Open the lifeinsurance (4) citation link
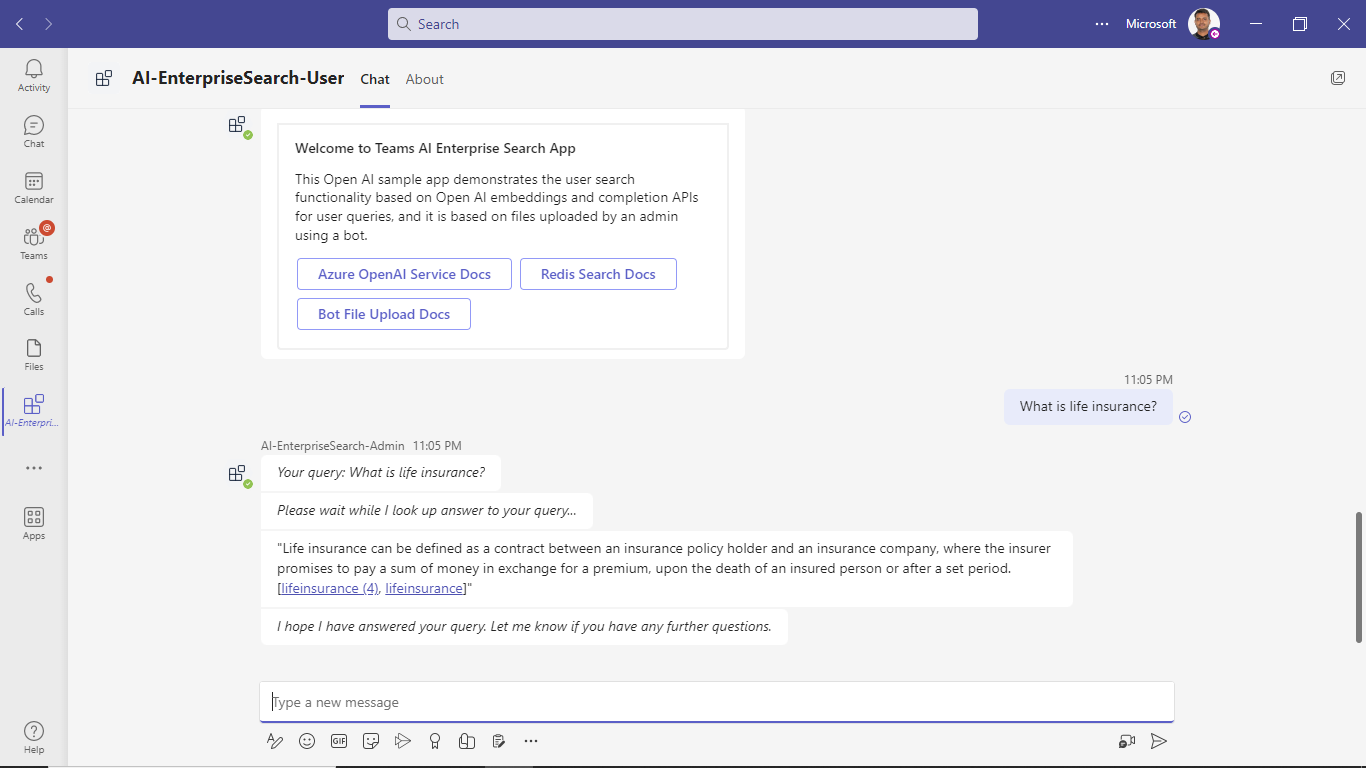The width and height of the screenshot is (1366, 768). click(330, 588)
